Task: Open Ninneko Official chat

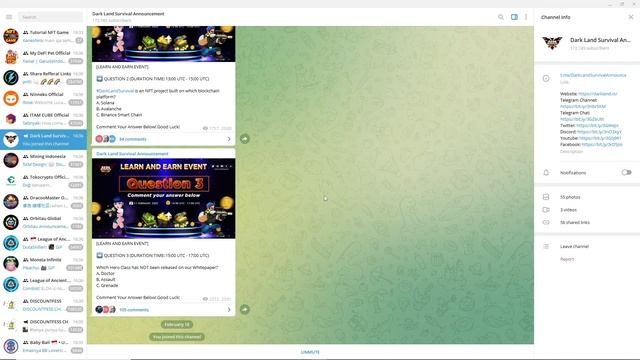Action: (x=43, y=98)
